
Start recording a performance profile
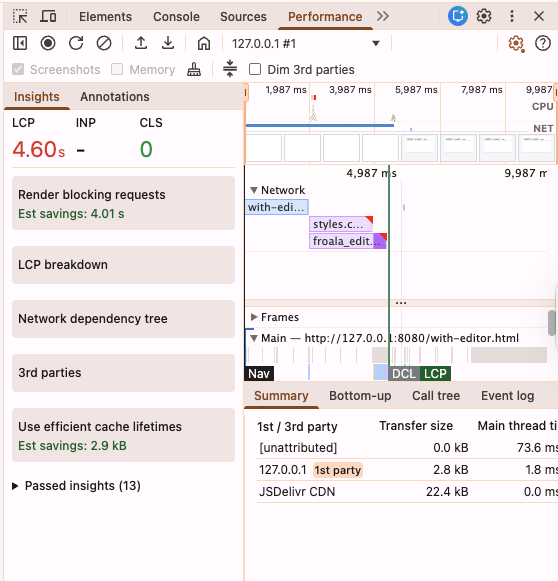click(48, 43)
